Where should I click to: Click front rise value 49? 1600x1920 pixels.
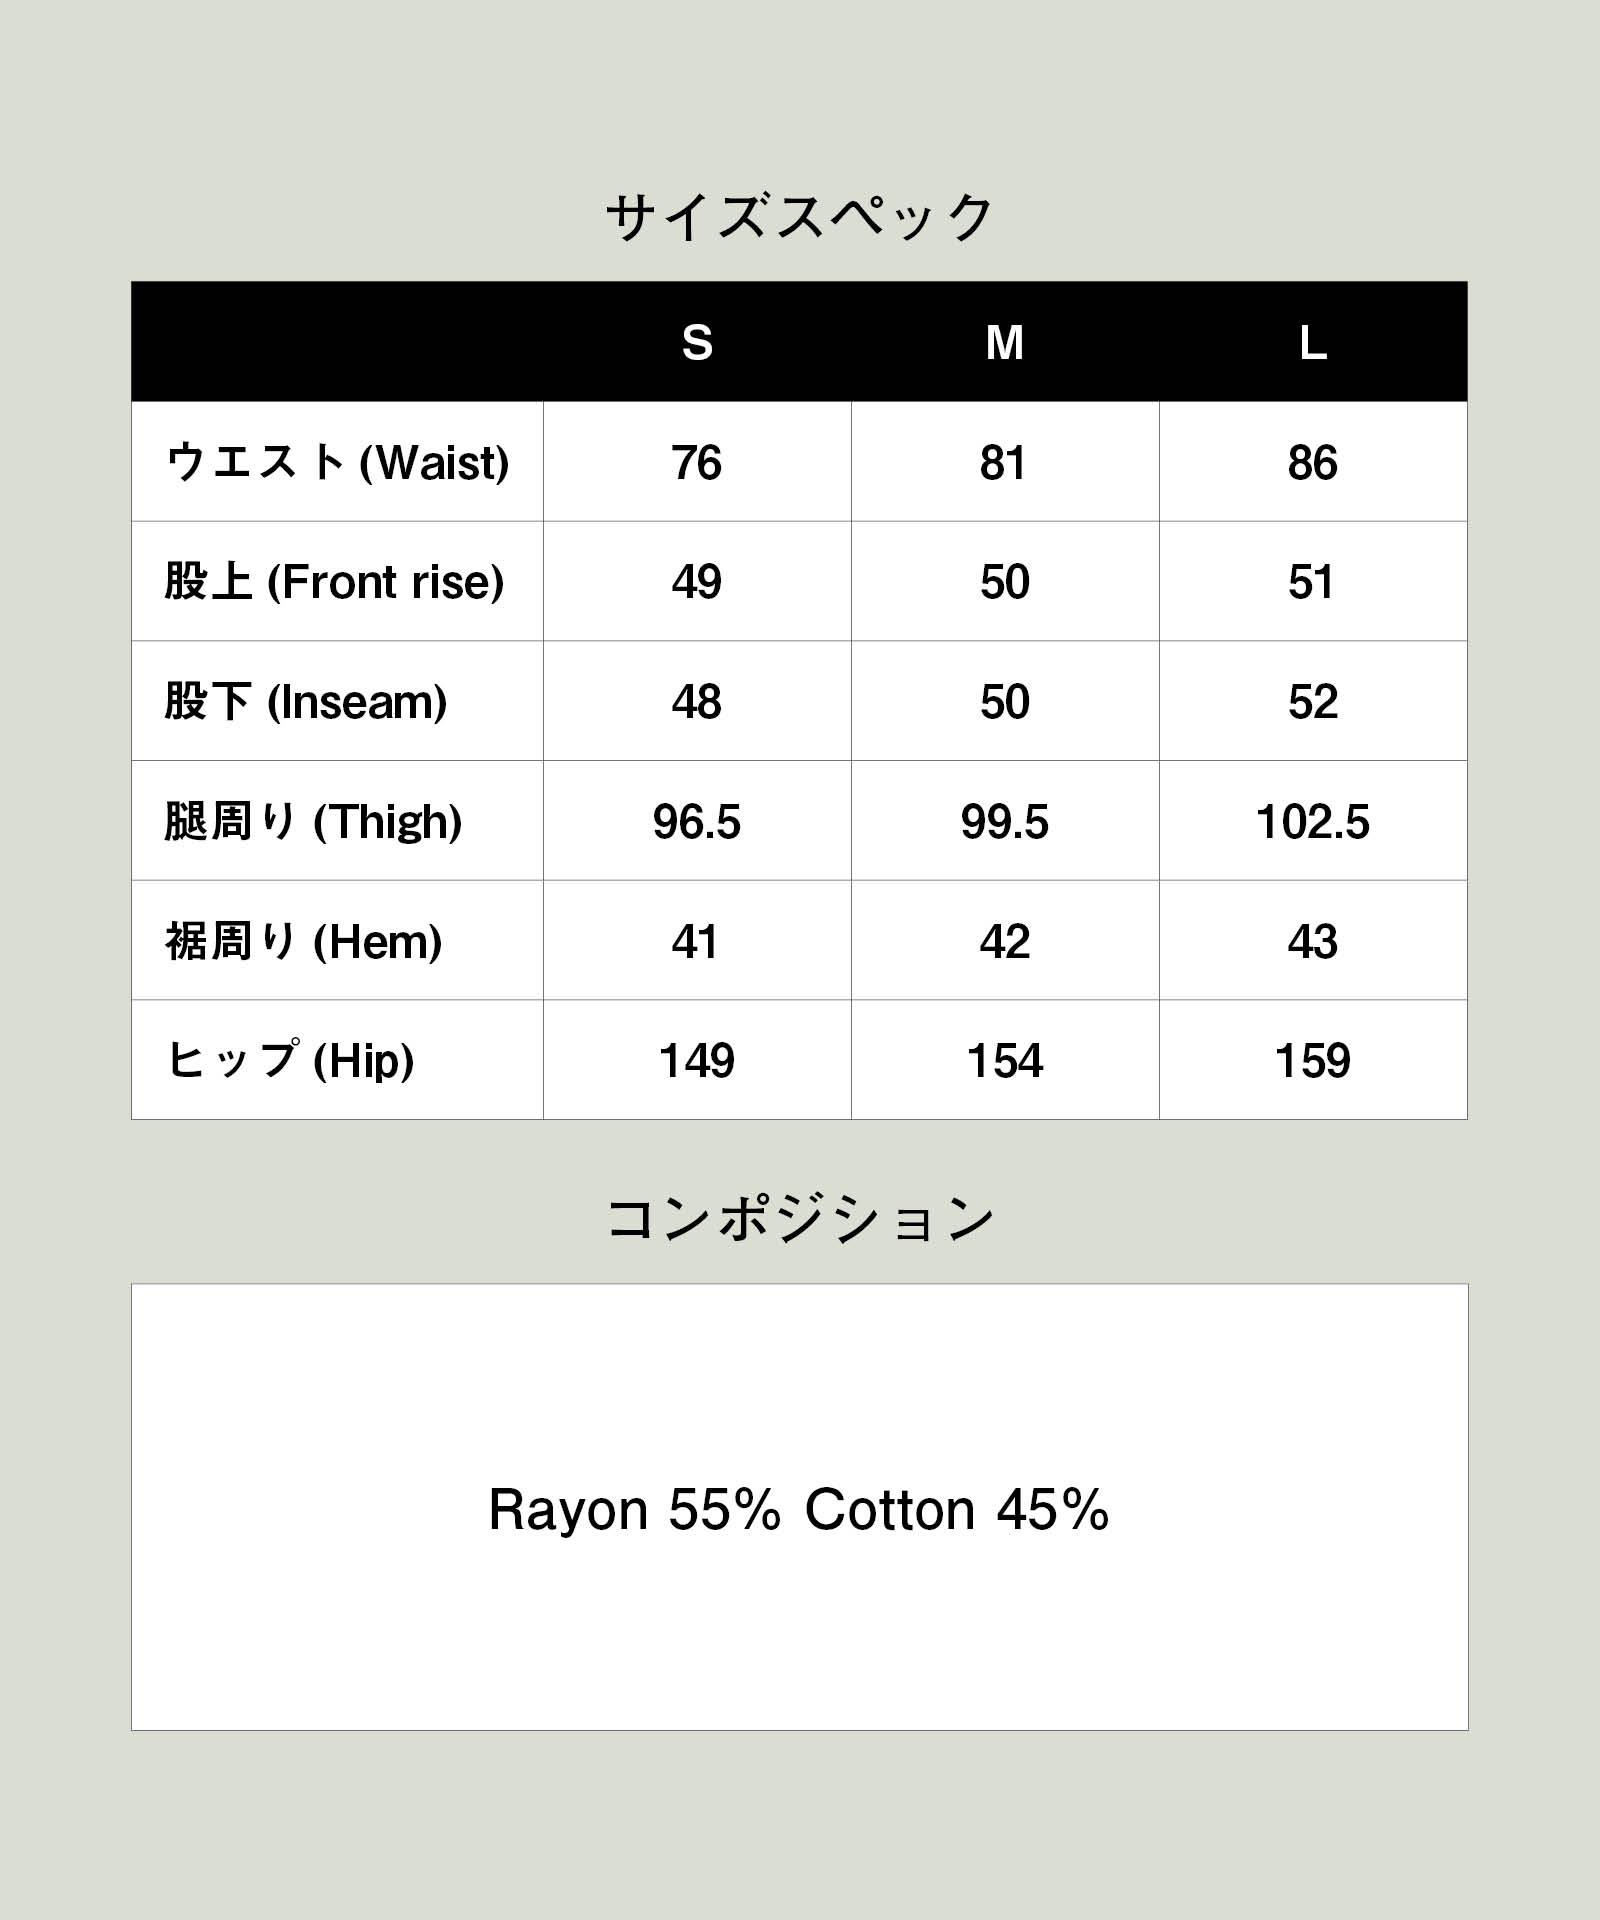697,582
